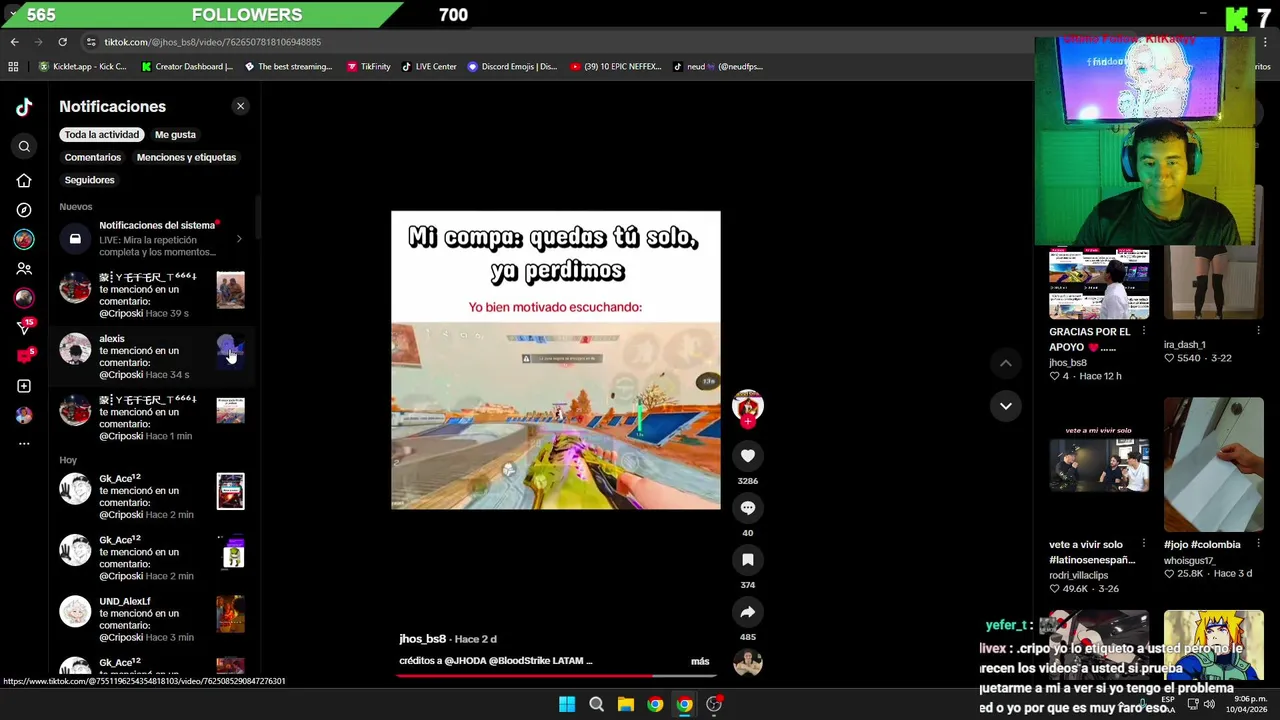Open Messages icon with 15 badge
The width and height of the screenshot is (1280, 720).
coord(24,327)
